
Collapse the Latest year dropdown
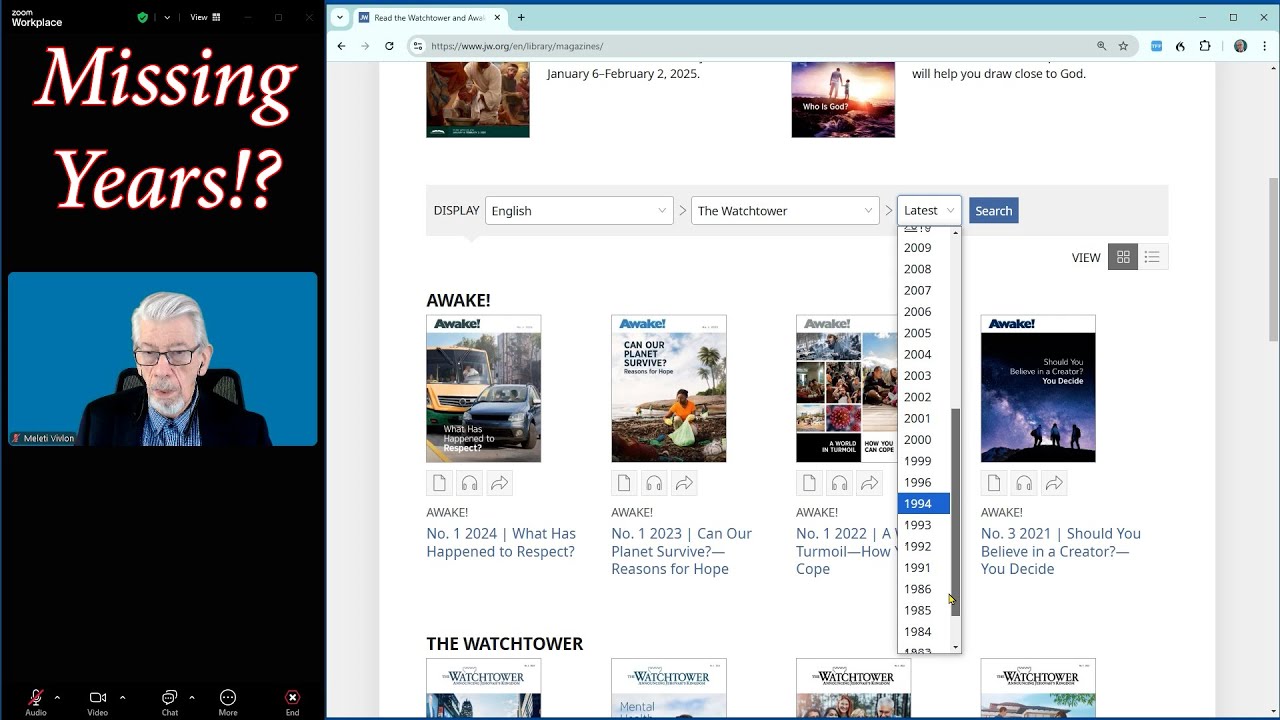(x=929, y=210)
